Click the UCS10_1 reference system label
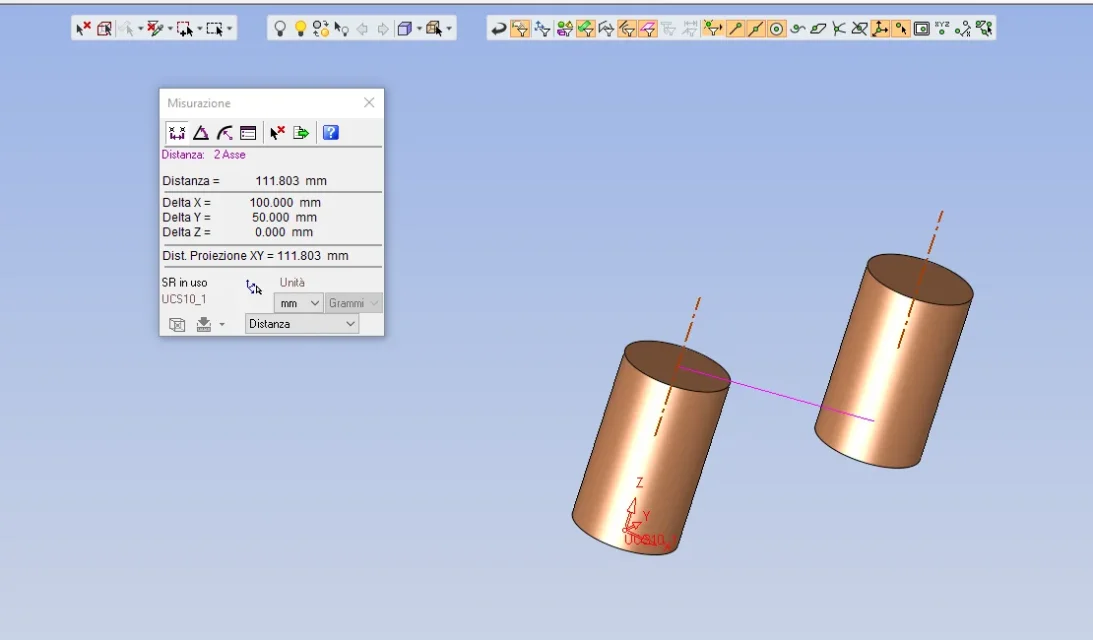Screen dimensions: 1093x640 click(184, 299)
